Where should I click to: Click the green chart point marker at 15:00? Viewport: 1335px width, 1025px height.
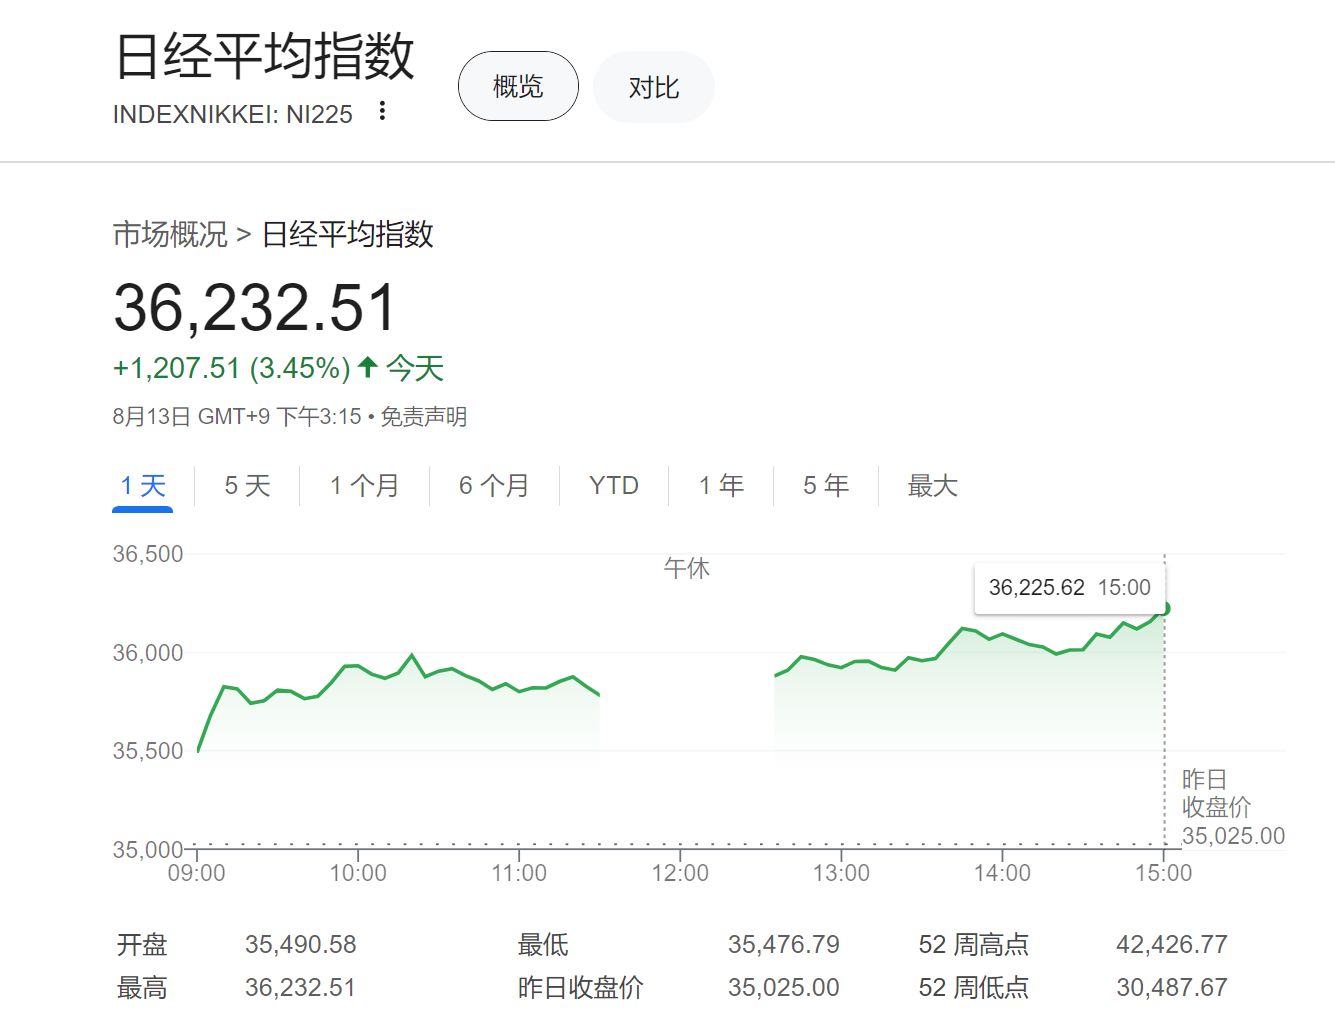tap(1162, 608)
